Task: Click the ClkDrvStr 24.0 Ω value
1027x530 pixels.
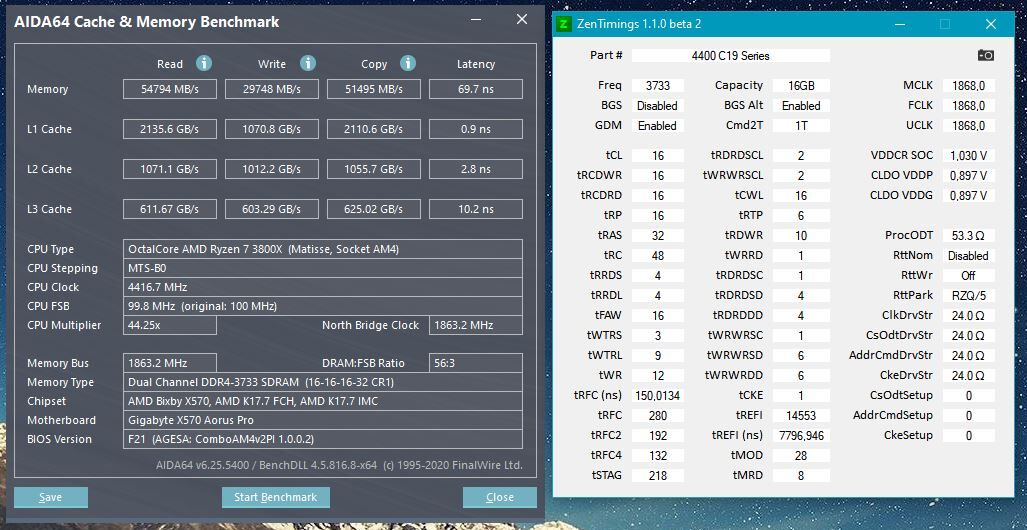Action: pos(969,316)
